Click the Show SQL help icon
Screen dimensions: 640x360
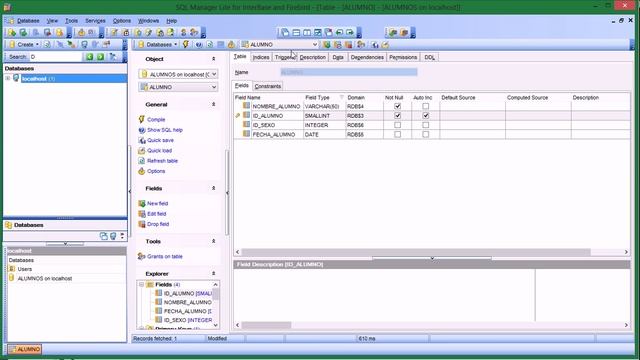coord(142,130)
